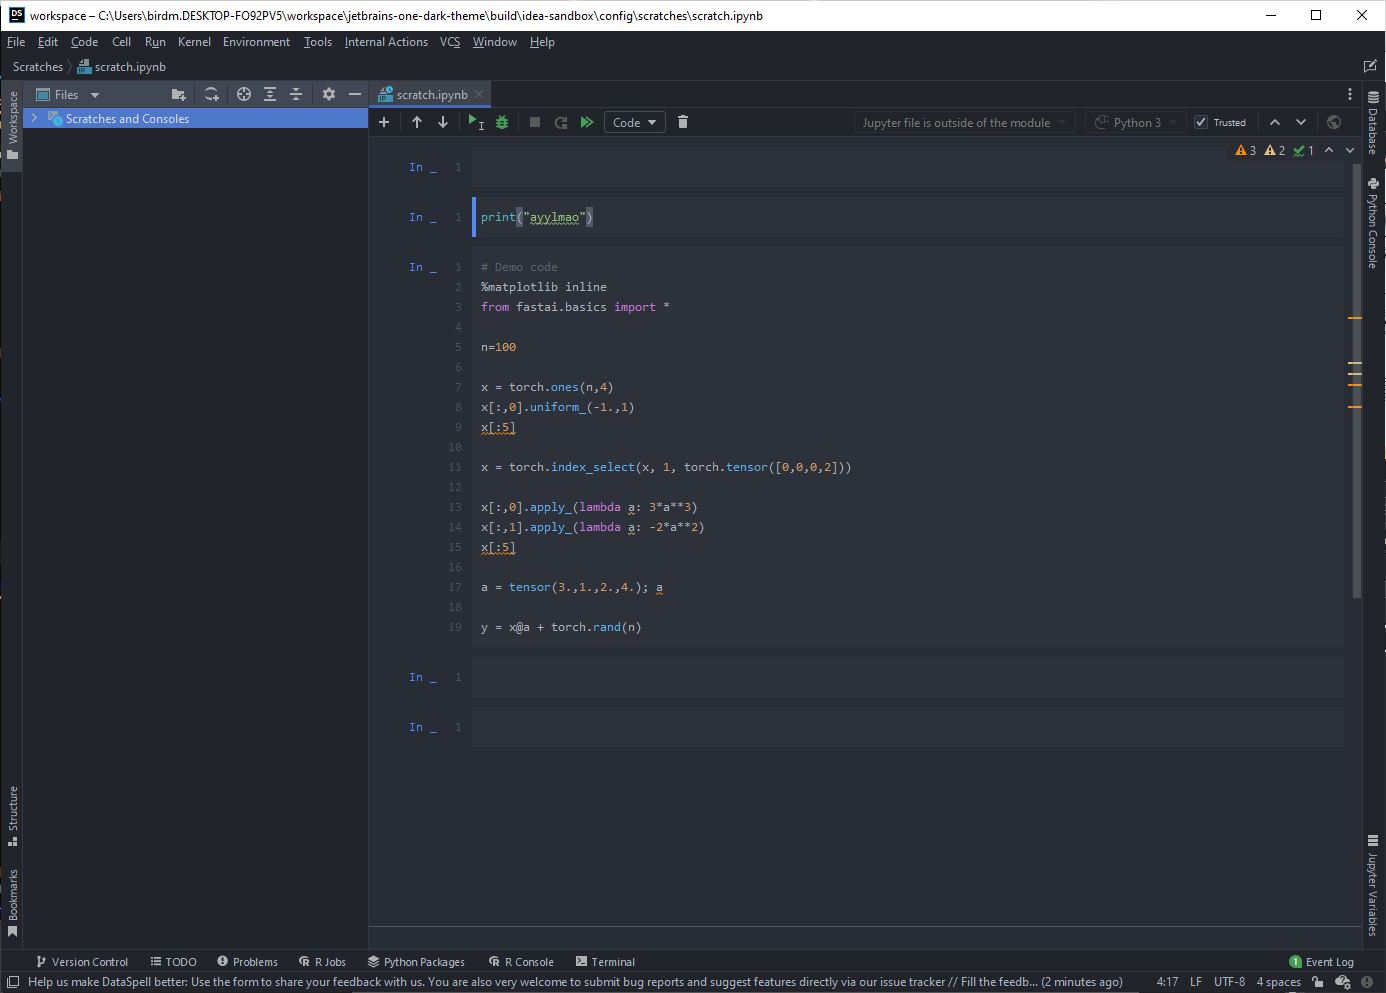Open the Terminal tool window

pos(605,961)
